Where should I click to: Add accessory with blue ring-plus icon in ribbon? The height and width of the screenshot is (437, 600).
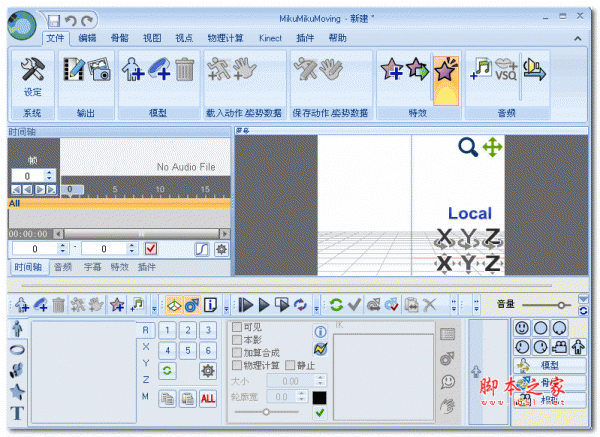(159, 69)
